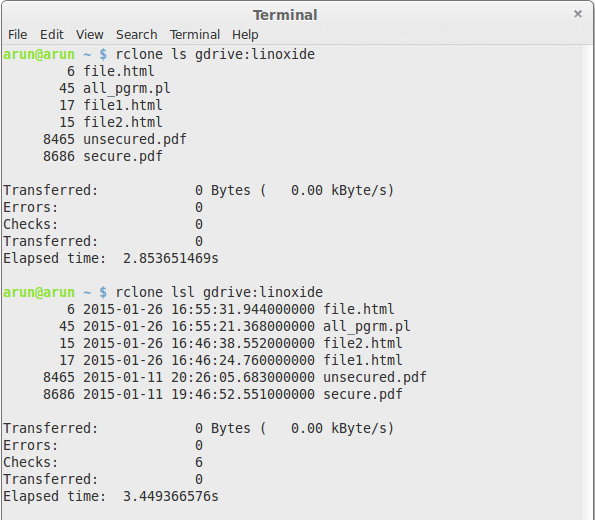
Task: Click the Terminal title bar
Action: click(x=285, y=15)
